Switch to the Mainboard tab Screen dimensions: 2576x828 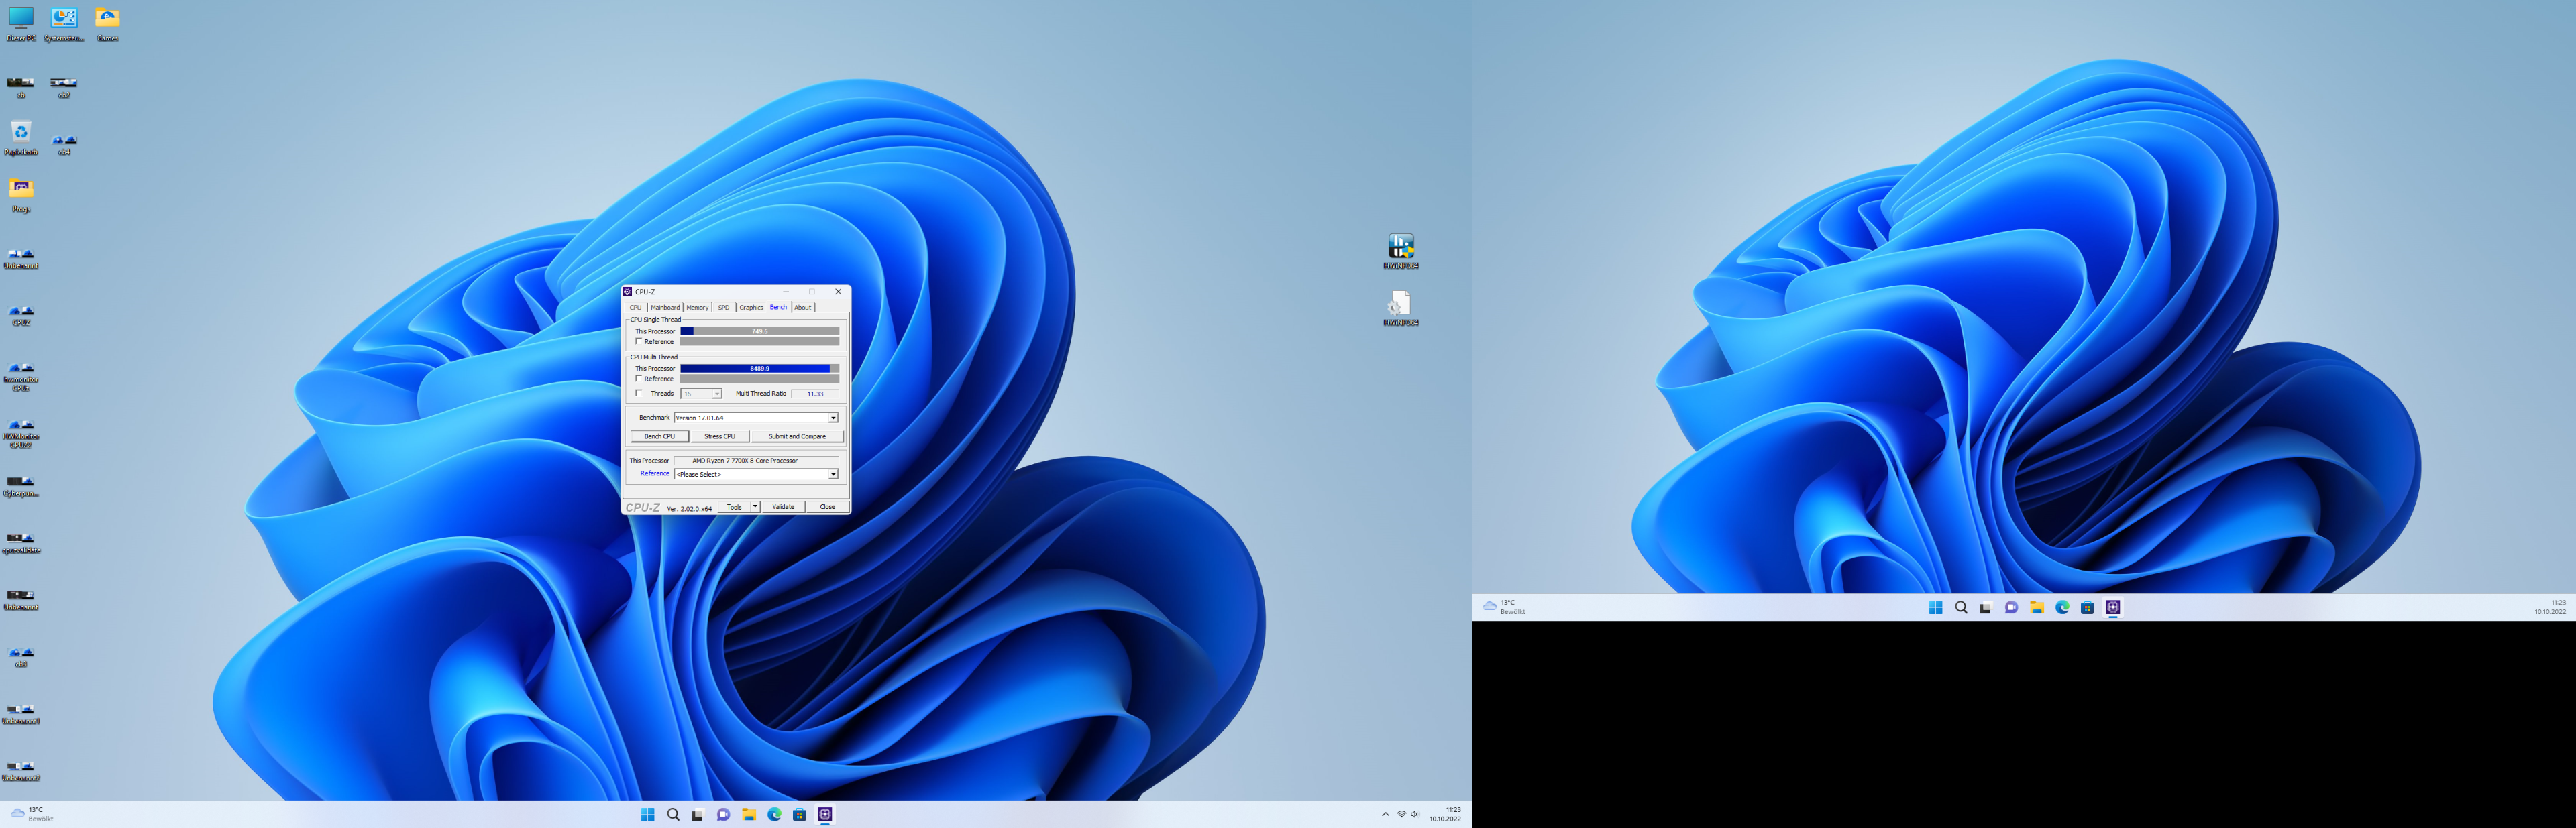(665, 307)
